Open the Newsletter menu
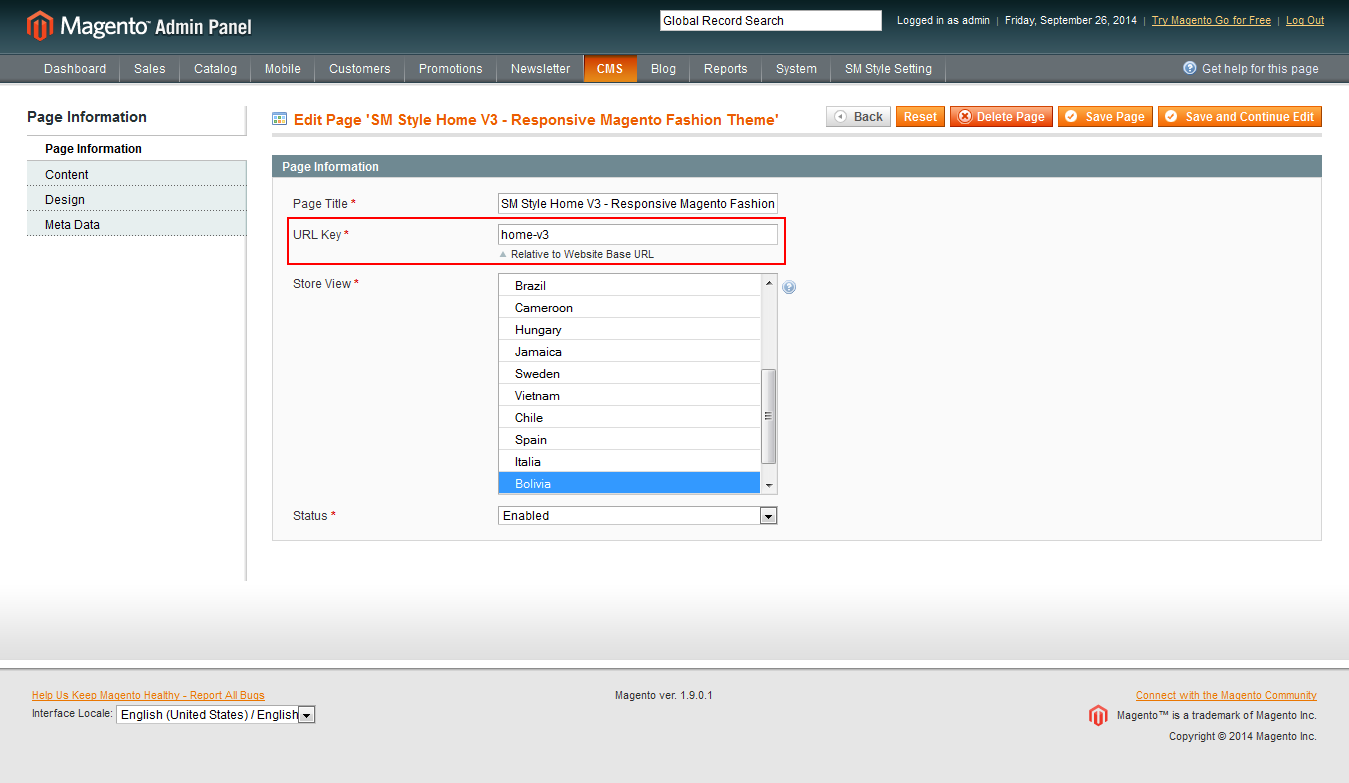This screenshot has height=783, width=1349. coord(541,69)
